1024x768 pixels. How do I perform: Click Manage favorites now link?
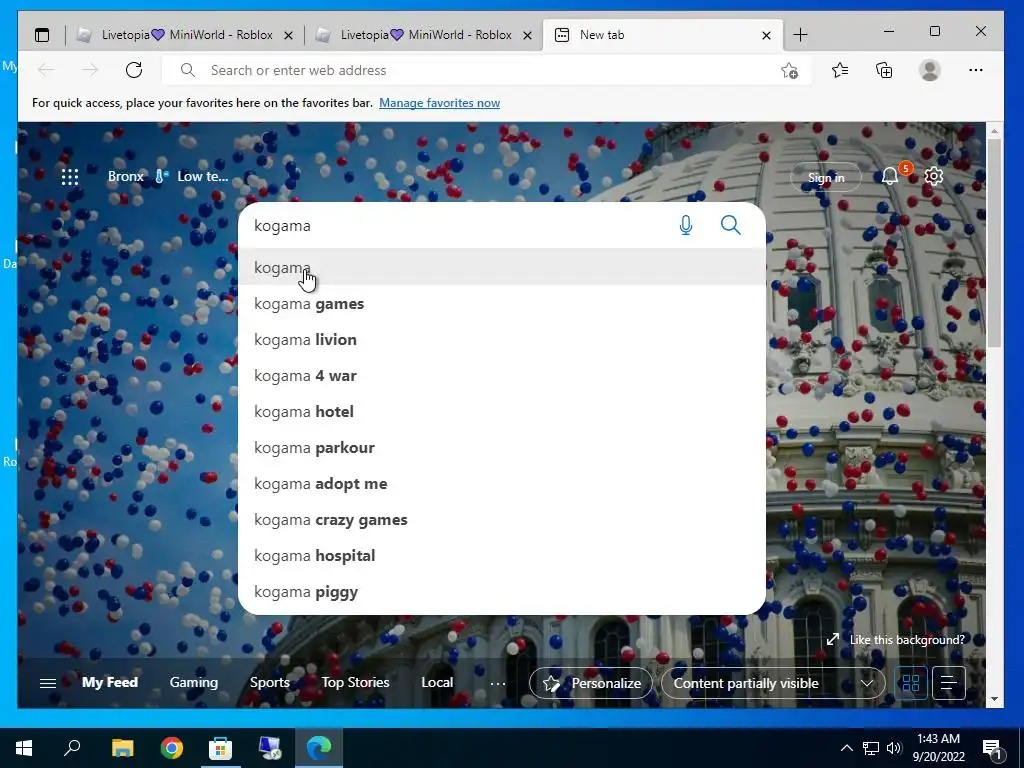click(x=440, y=103)
